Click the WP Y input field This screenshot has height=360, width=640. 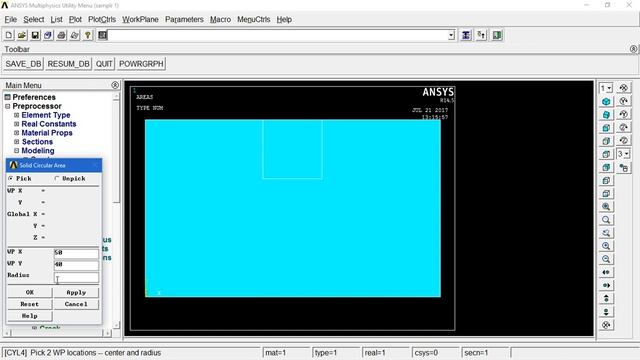[x=76, y=264]
